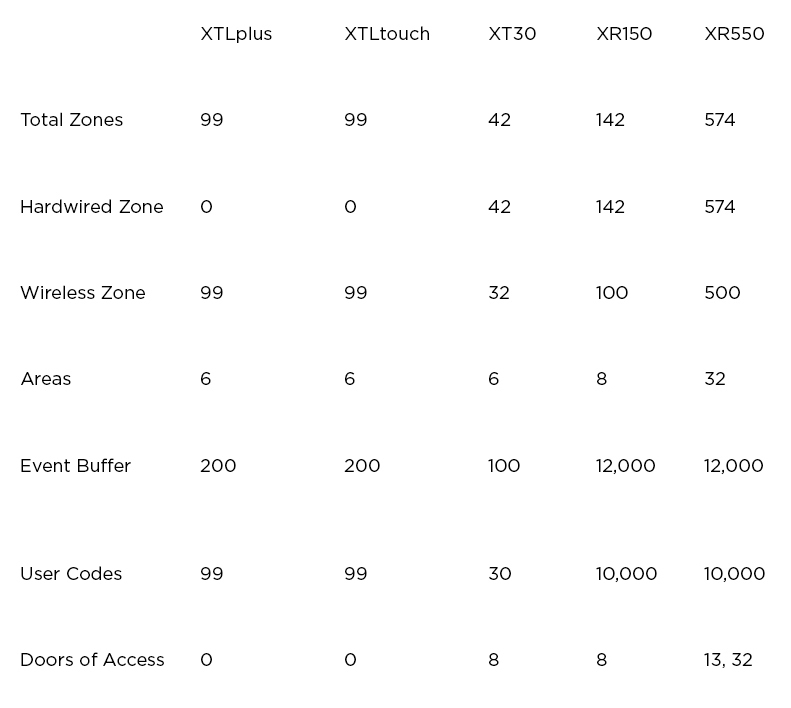Click the XR550 column header

[734, 34]
